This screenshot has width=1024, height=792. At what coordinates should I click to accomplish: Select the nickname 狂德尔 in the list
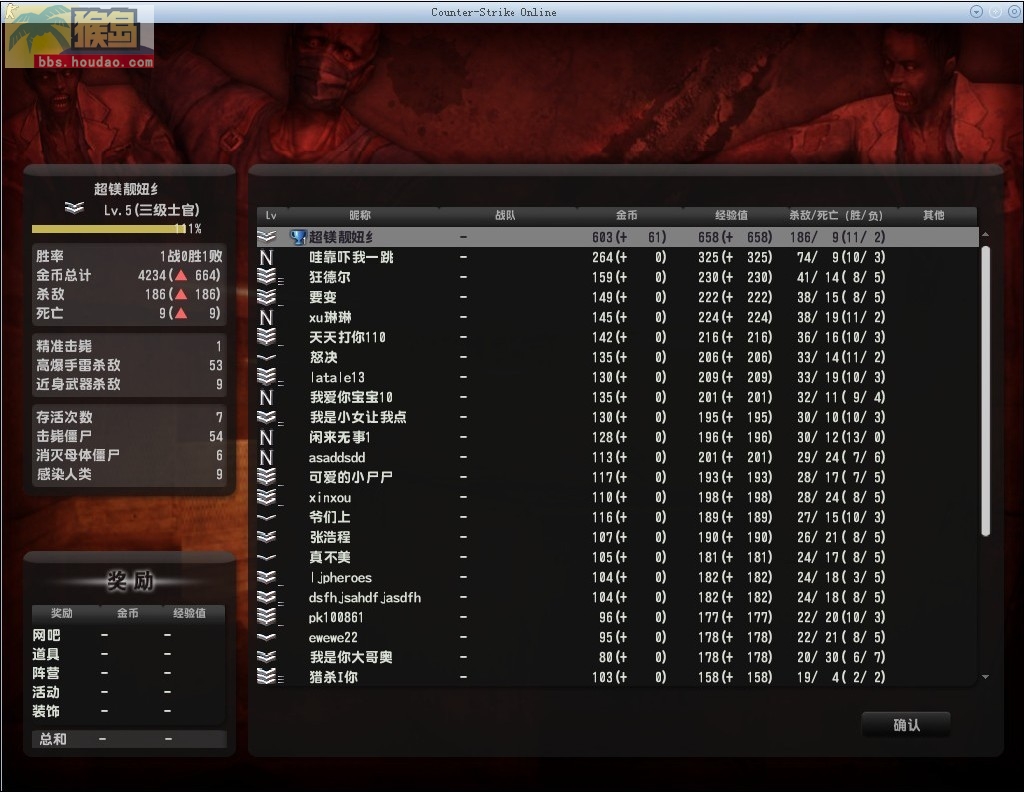pos(330,277)
